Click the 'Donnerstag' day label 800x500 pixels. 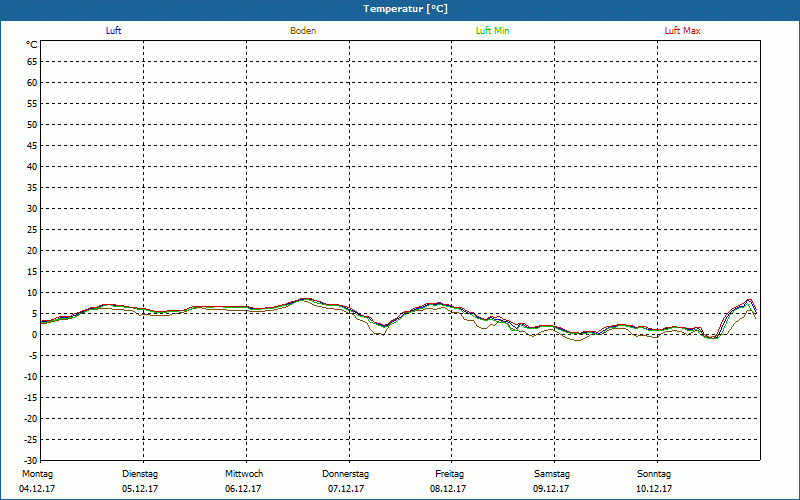(345, 474)
